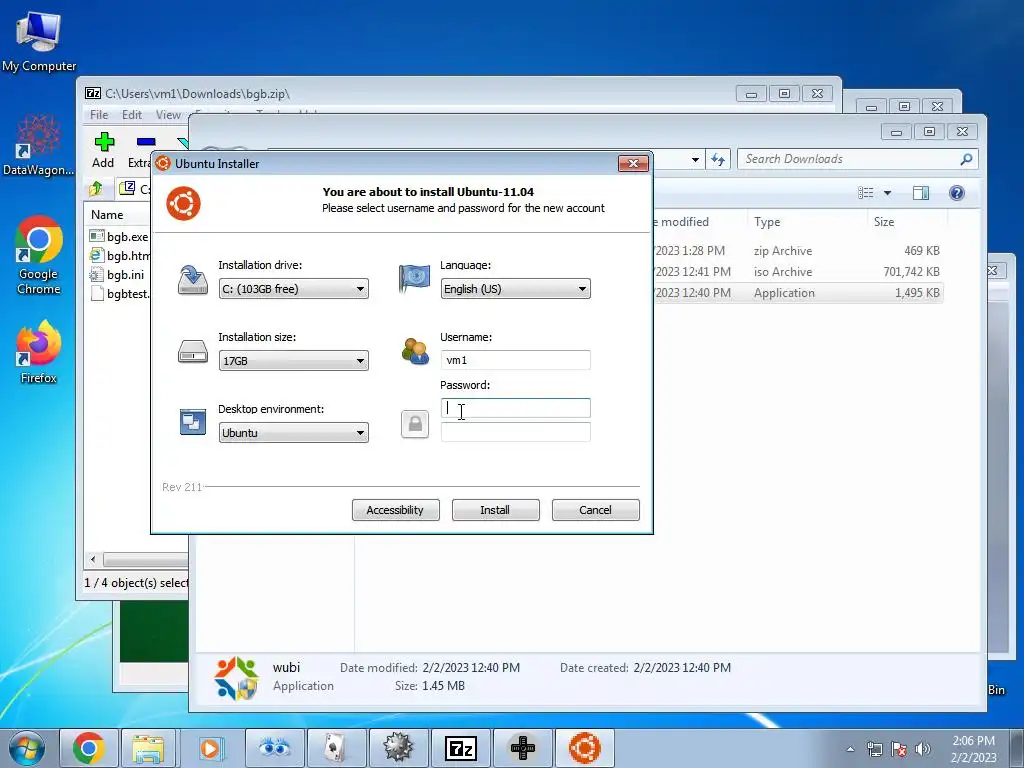Image resolution: width=1024 pixels, height=768 pixels.
Task: Open Firefox desktop shortcut
Action: point(39,351)
